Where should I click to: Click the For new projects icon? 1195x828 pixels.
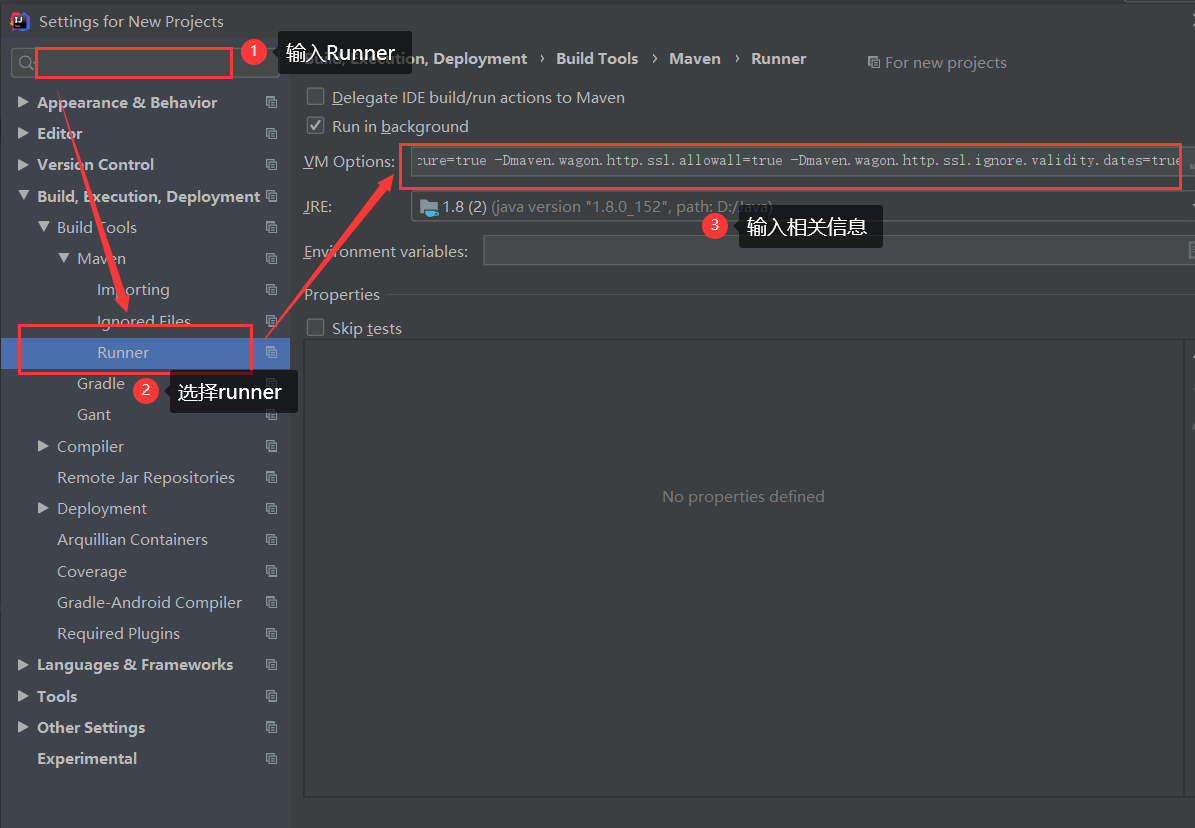tap(873, 63)
